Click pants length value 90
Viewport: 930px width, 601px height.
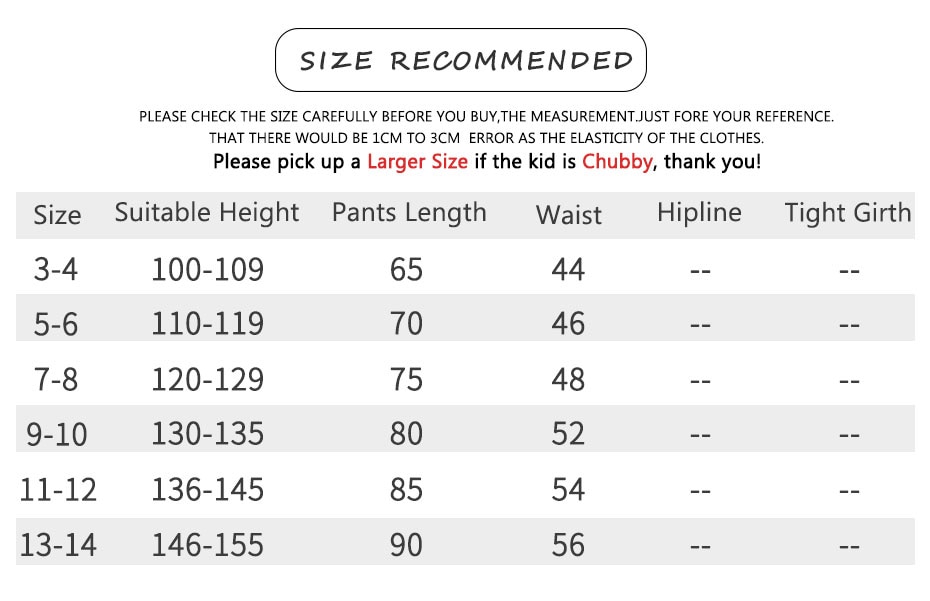tap(406, 545)
